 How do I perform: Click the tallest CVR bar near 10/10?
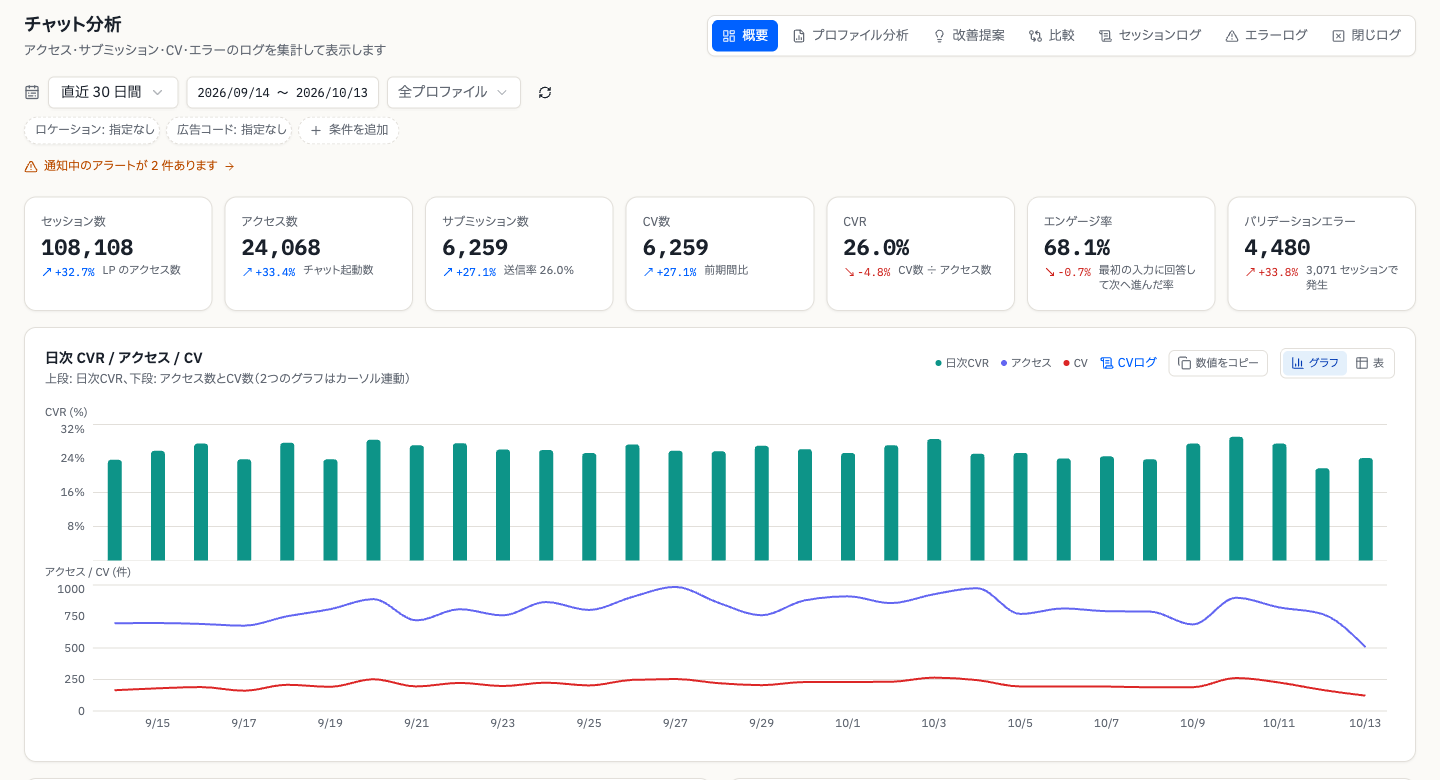1236,499
